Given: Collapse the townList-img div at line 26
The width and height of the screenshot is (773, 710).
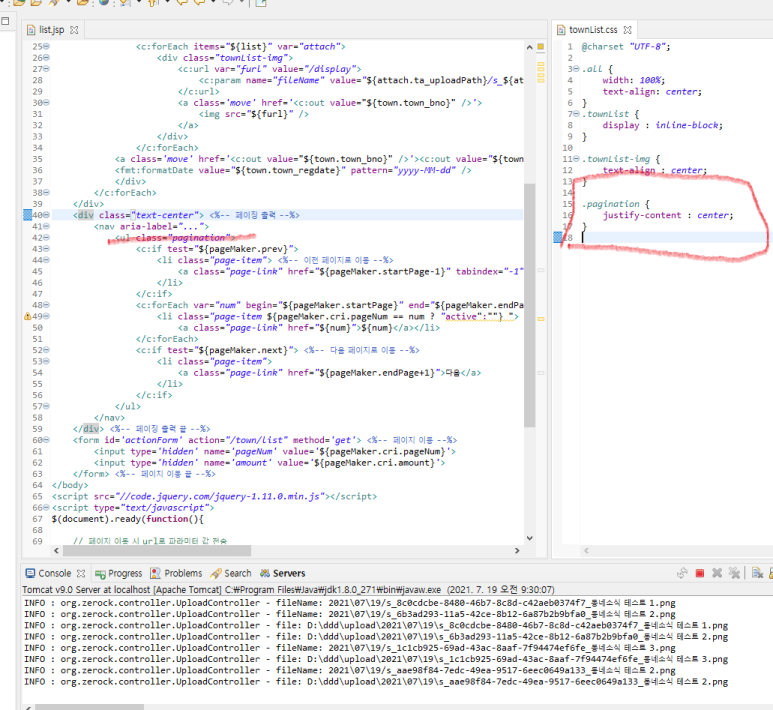Looking at the screenshot, I should [46, 58].
